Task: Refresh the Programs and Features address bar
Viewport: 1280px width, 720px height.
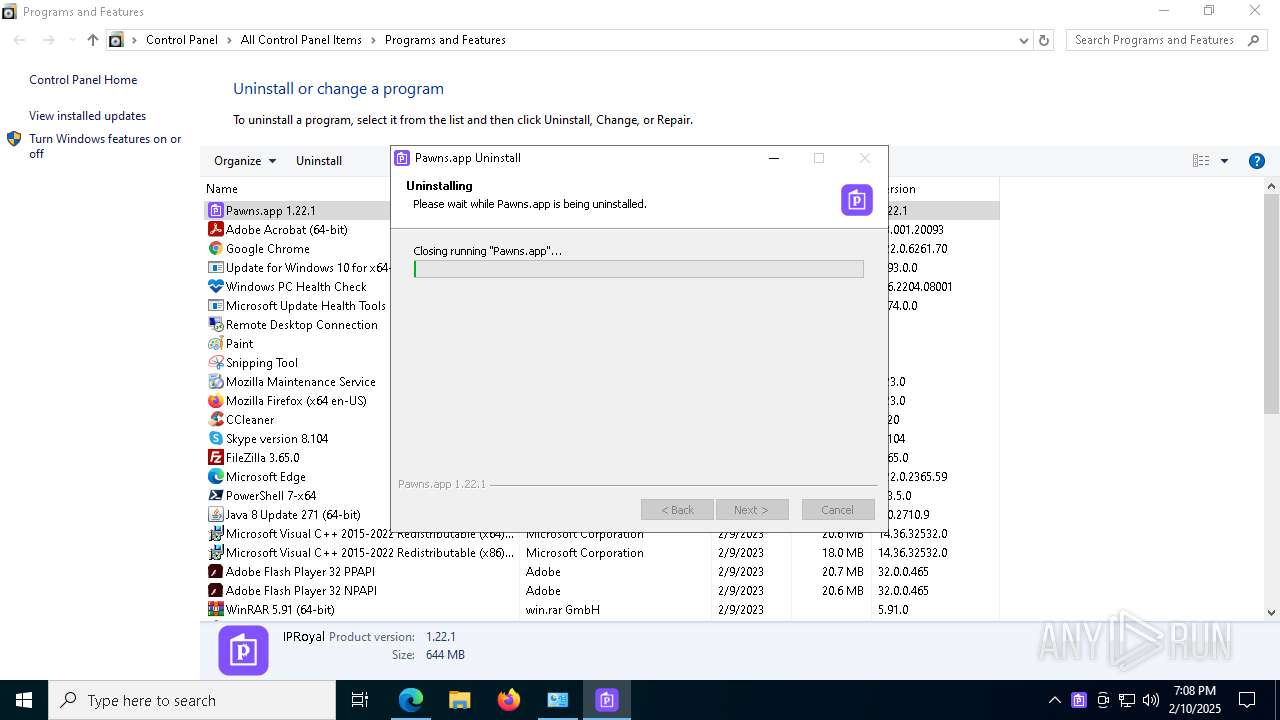Action: (1044, 40)
